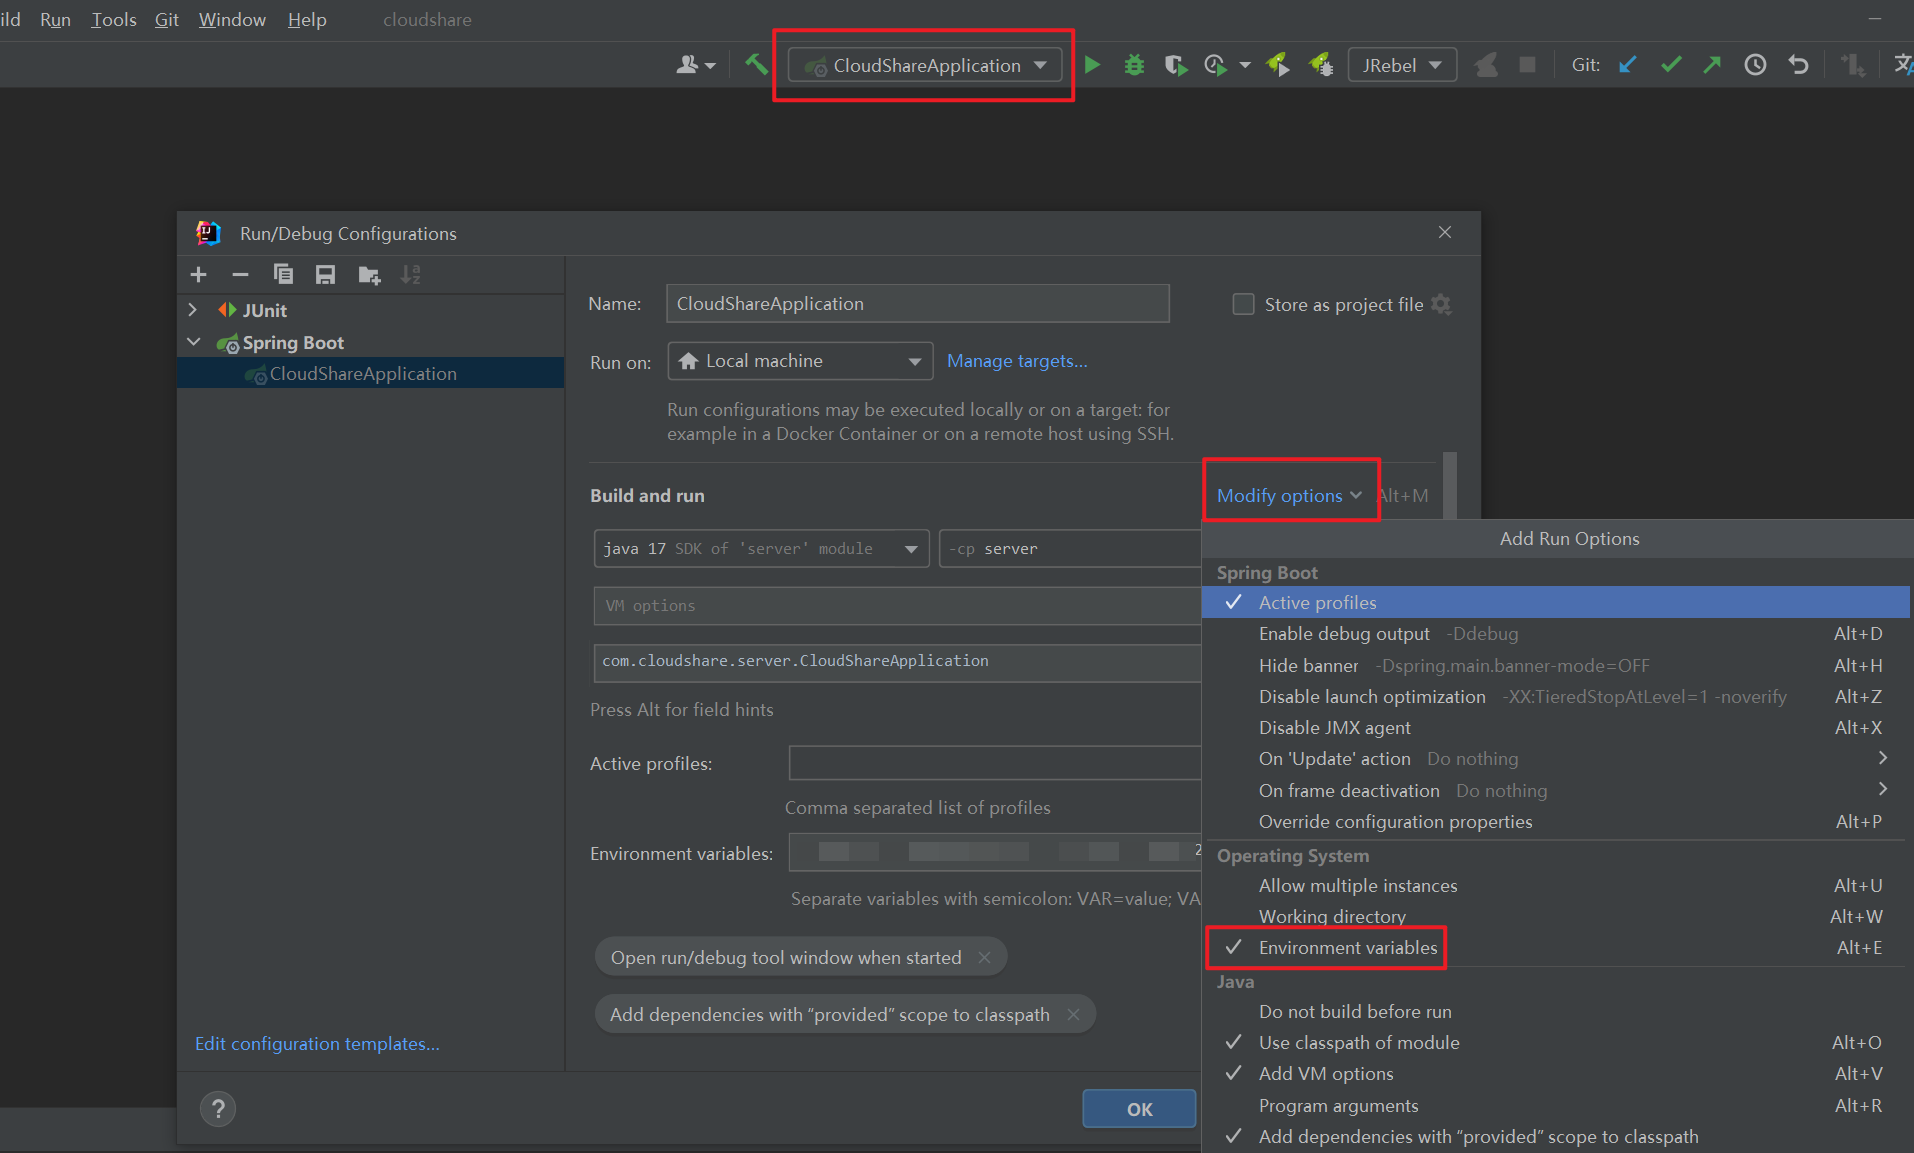1914x1153 pixels.
Task: Click the Git rollback undo icon
Action: pos(1798,65)
